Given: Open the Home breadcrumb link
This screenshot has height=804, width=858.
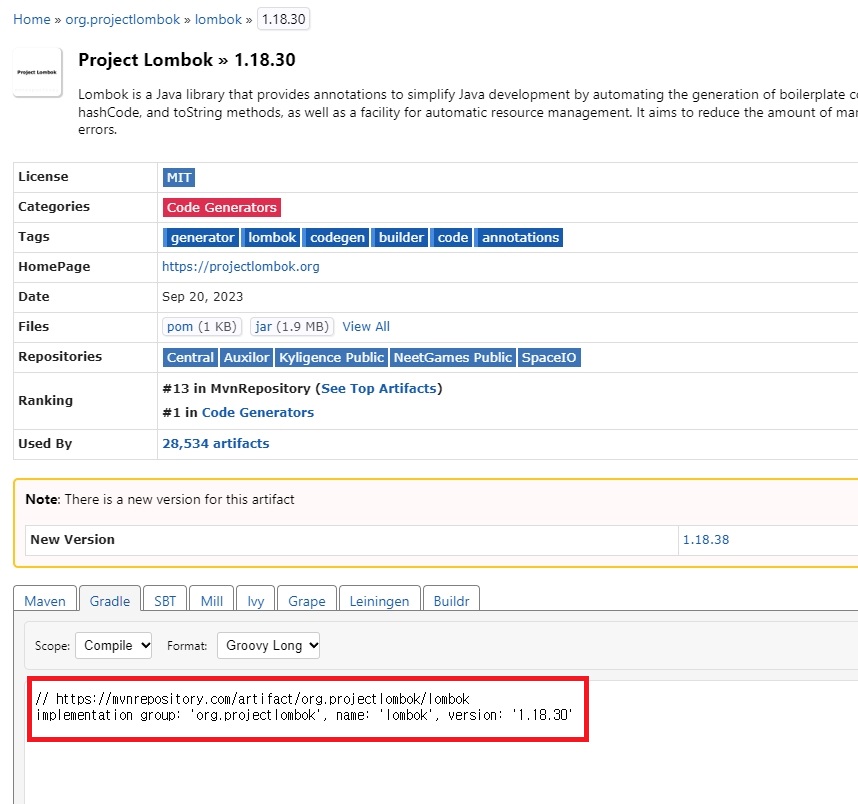Looking at the screenshot, I should (32, 19).
